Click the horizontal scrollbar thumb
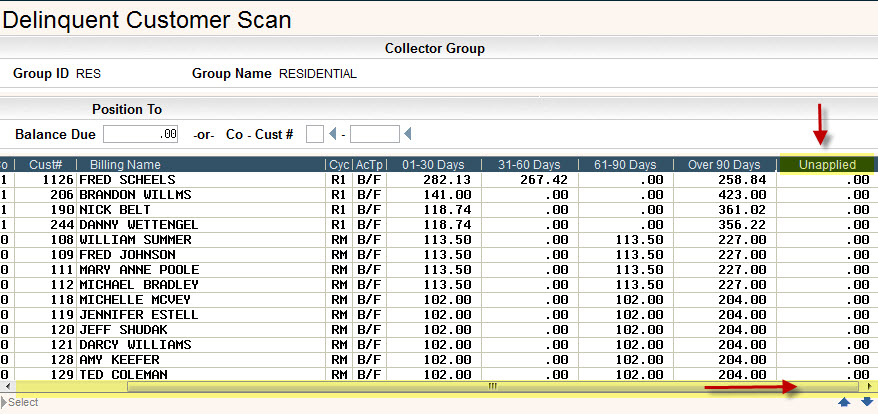The image size is (878, 414). (493, 387)
